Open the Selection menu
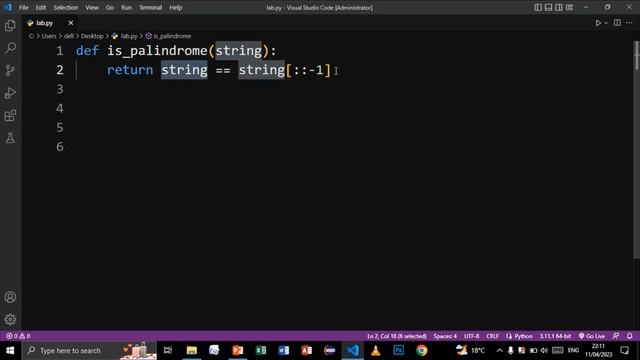This screenshot has height=360, width=640. click(65, 7)
